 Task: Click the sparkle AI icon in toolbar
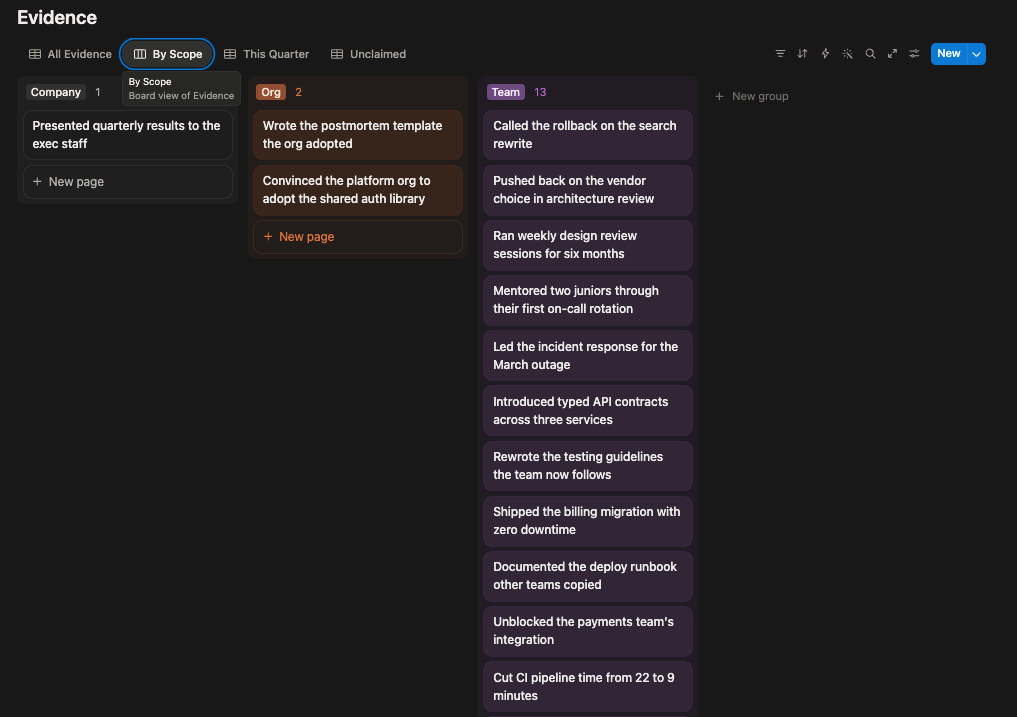pyautogui.click(x=848, y=54)
